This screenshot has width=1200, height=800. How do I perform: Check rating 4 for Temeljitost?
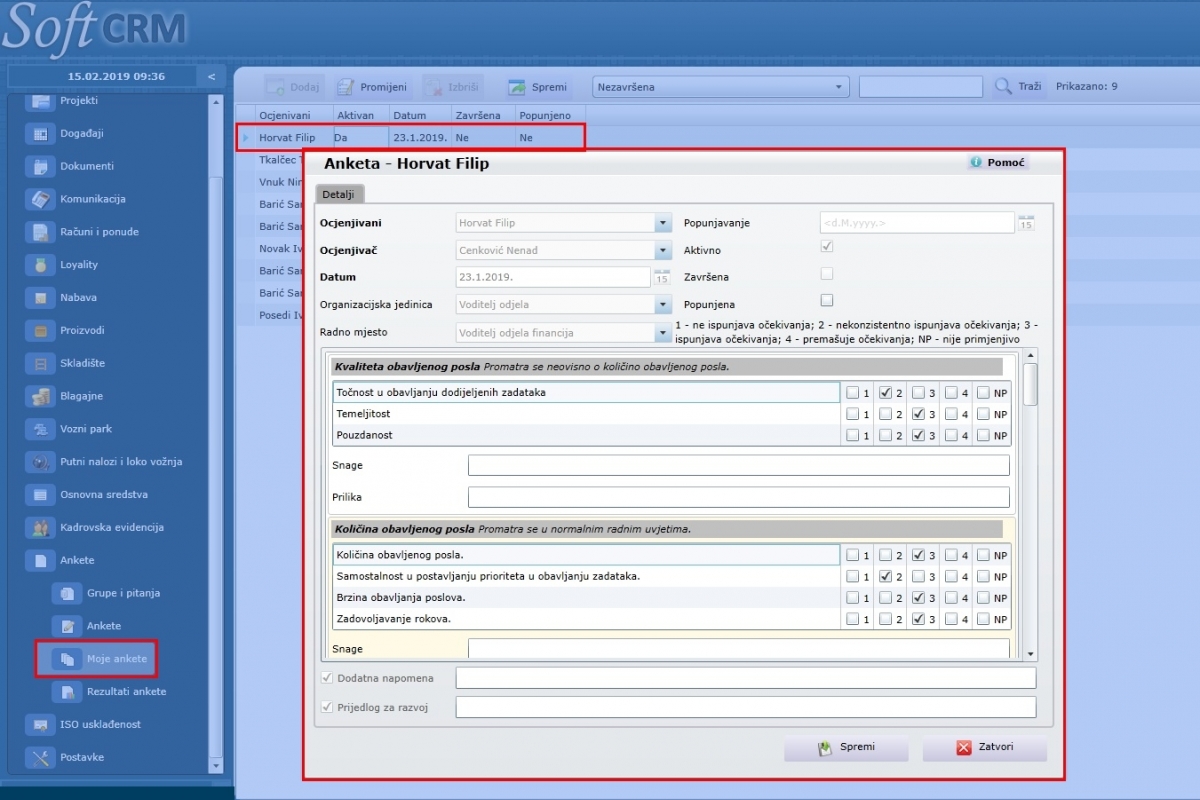point(951,414)
